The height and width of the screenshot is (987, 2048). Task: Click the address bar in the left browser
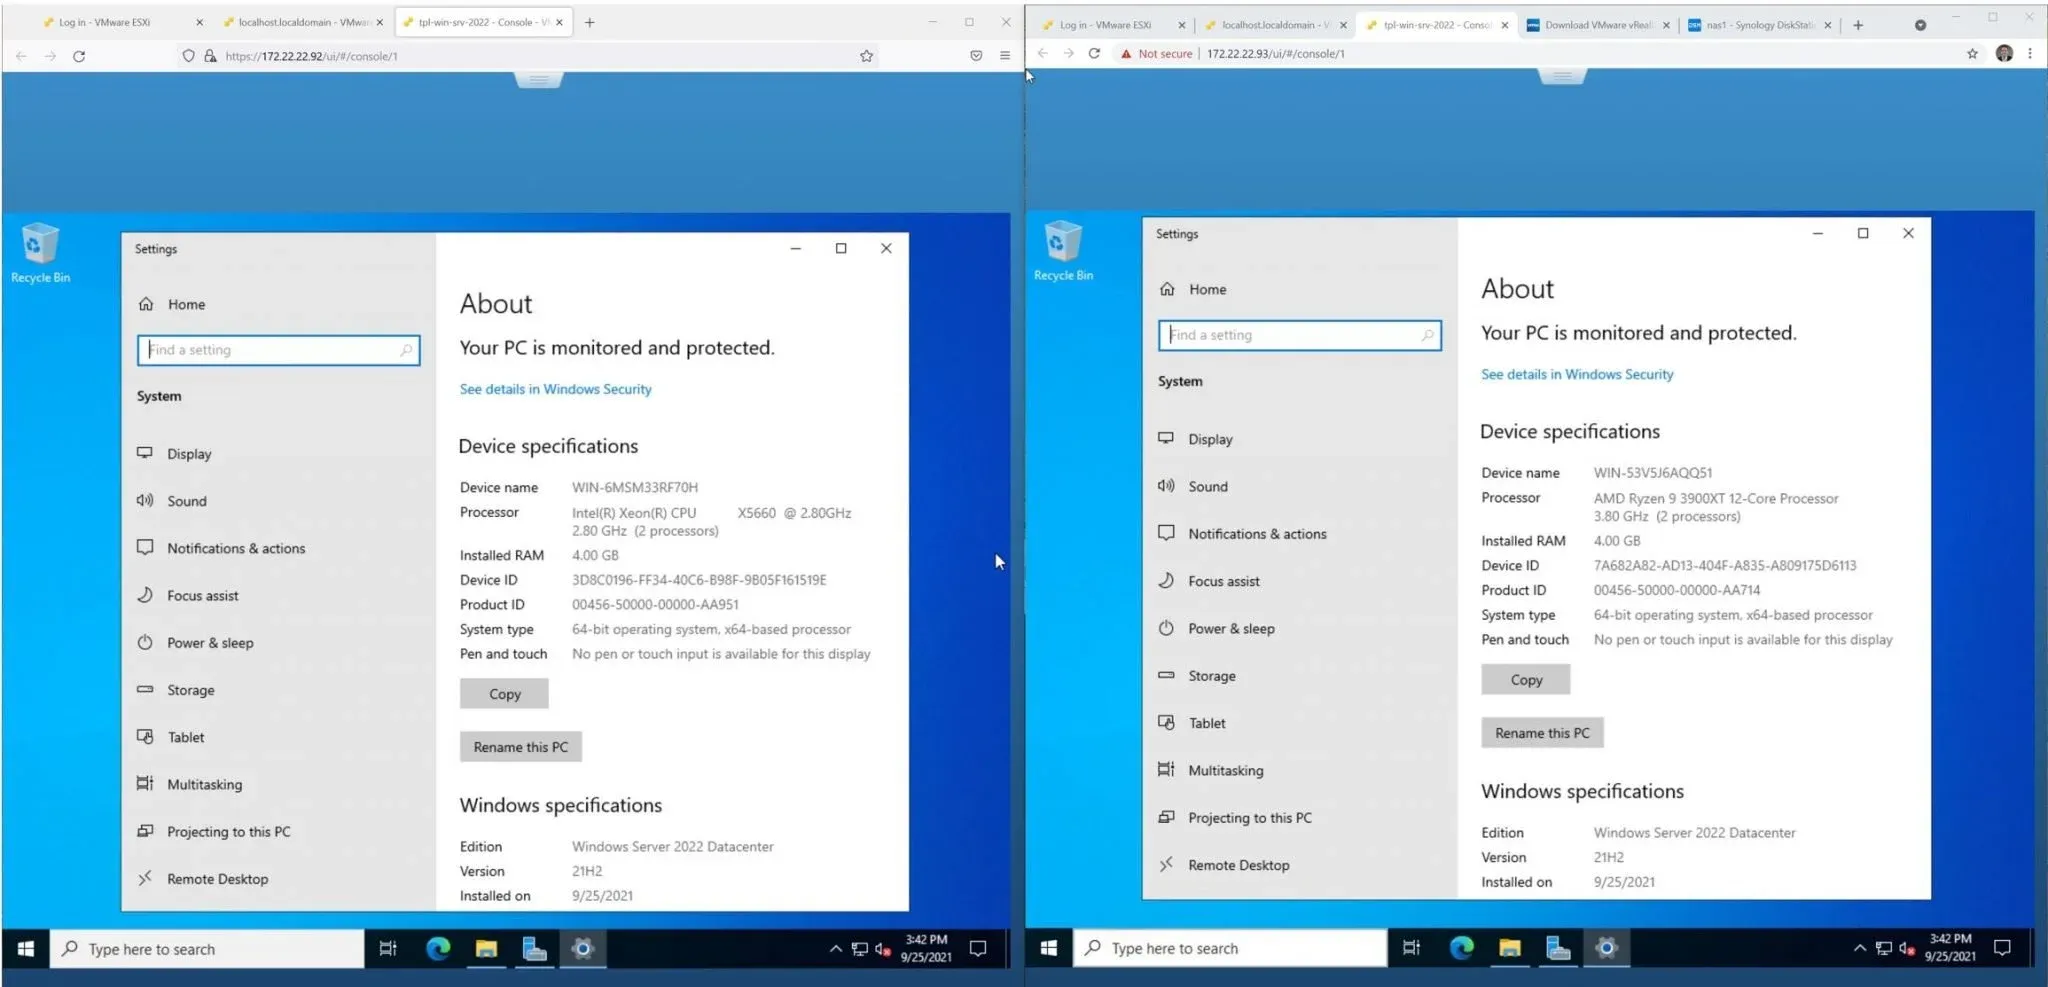(530, 56)
